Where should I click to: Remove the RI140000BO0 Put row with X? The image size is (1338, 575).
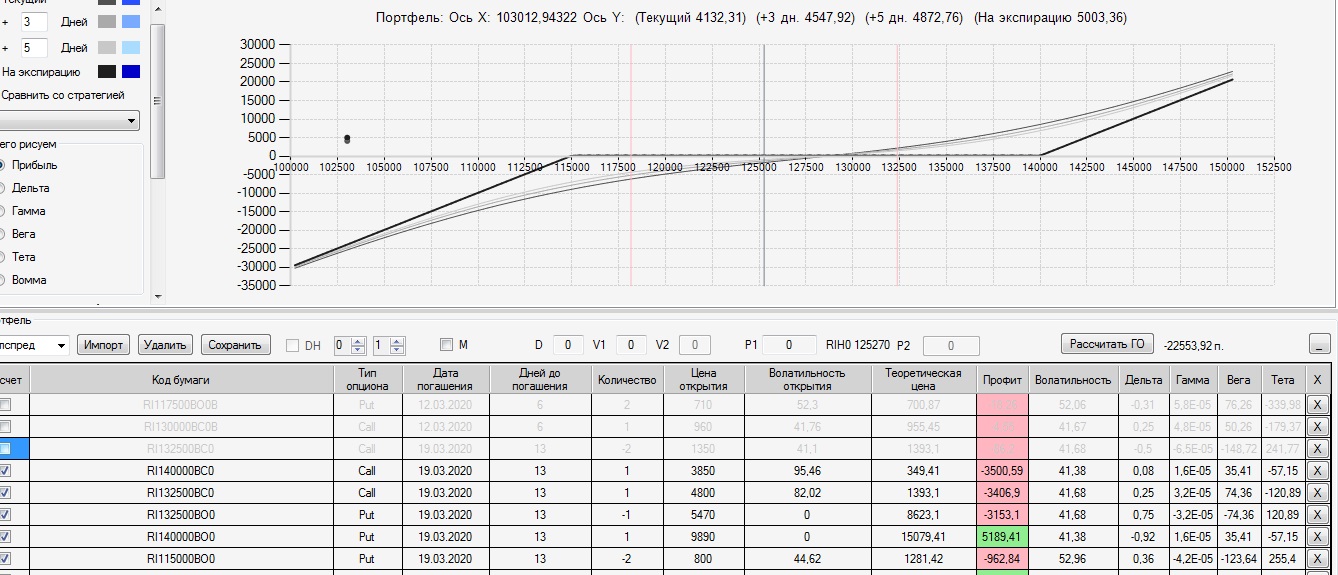coord(1318,536)
